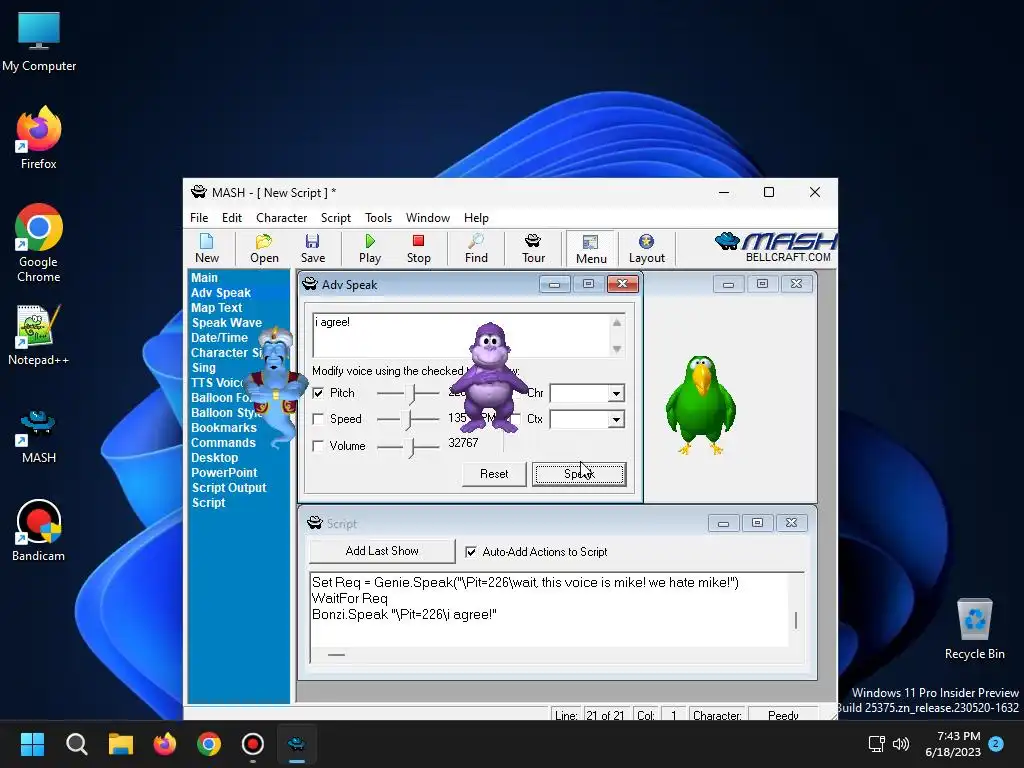Image resolution: width=1024 pixels, height=768 pixels.
Task: Open the Window menu
Action: pyautogui.click(x=428, y=217)
